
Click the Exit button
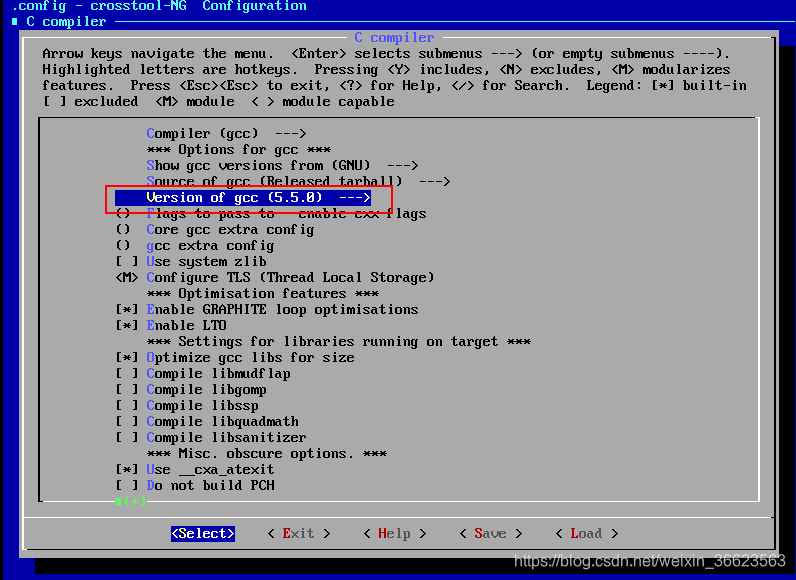[298, 533]
